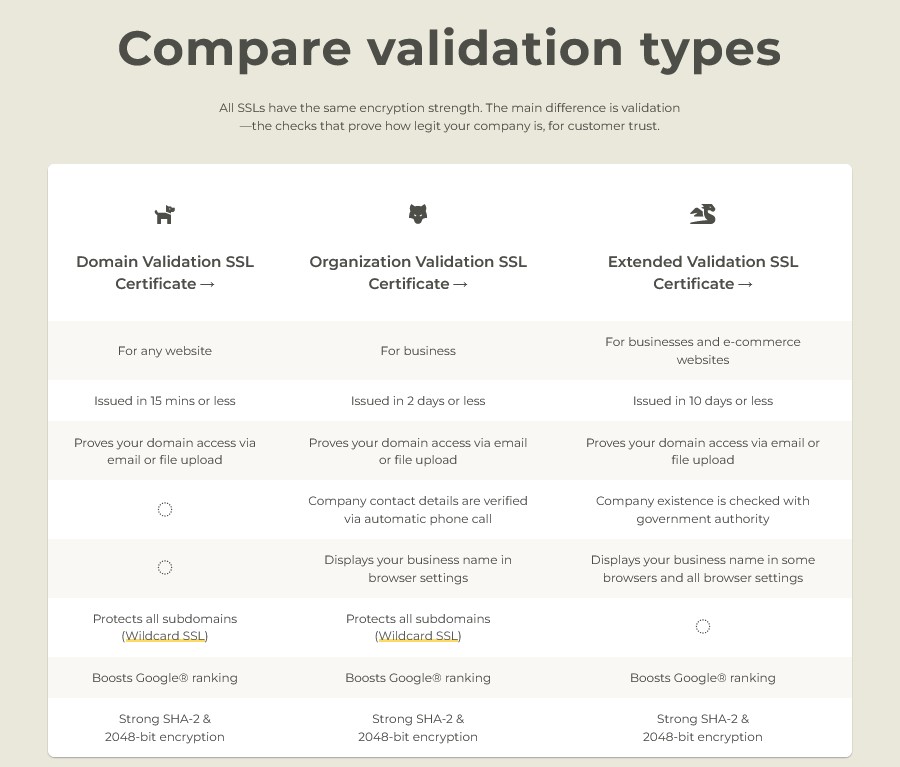Click the dotted circle in the Extended Validation column

coord(703,626)
